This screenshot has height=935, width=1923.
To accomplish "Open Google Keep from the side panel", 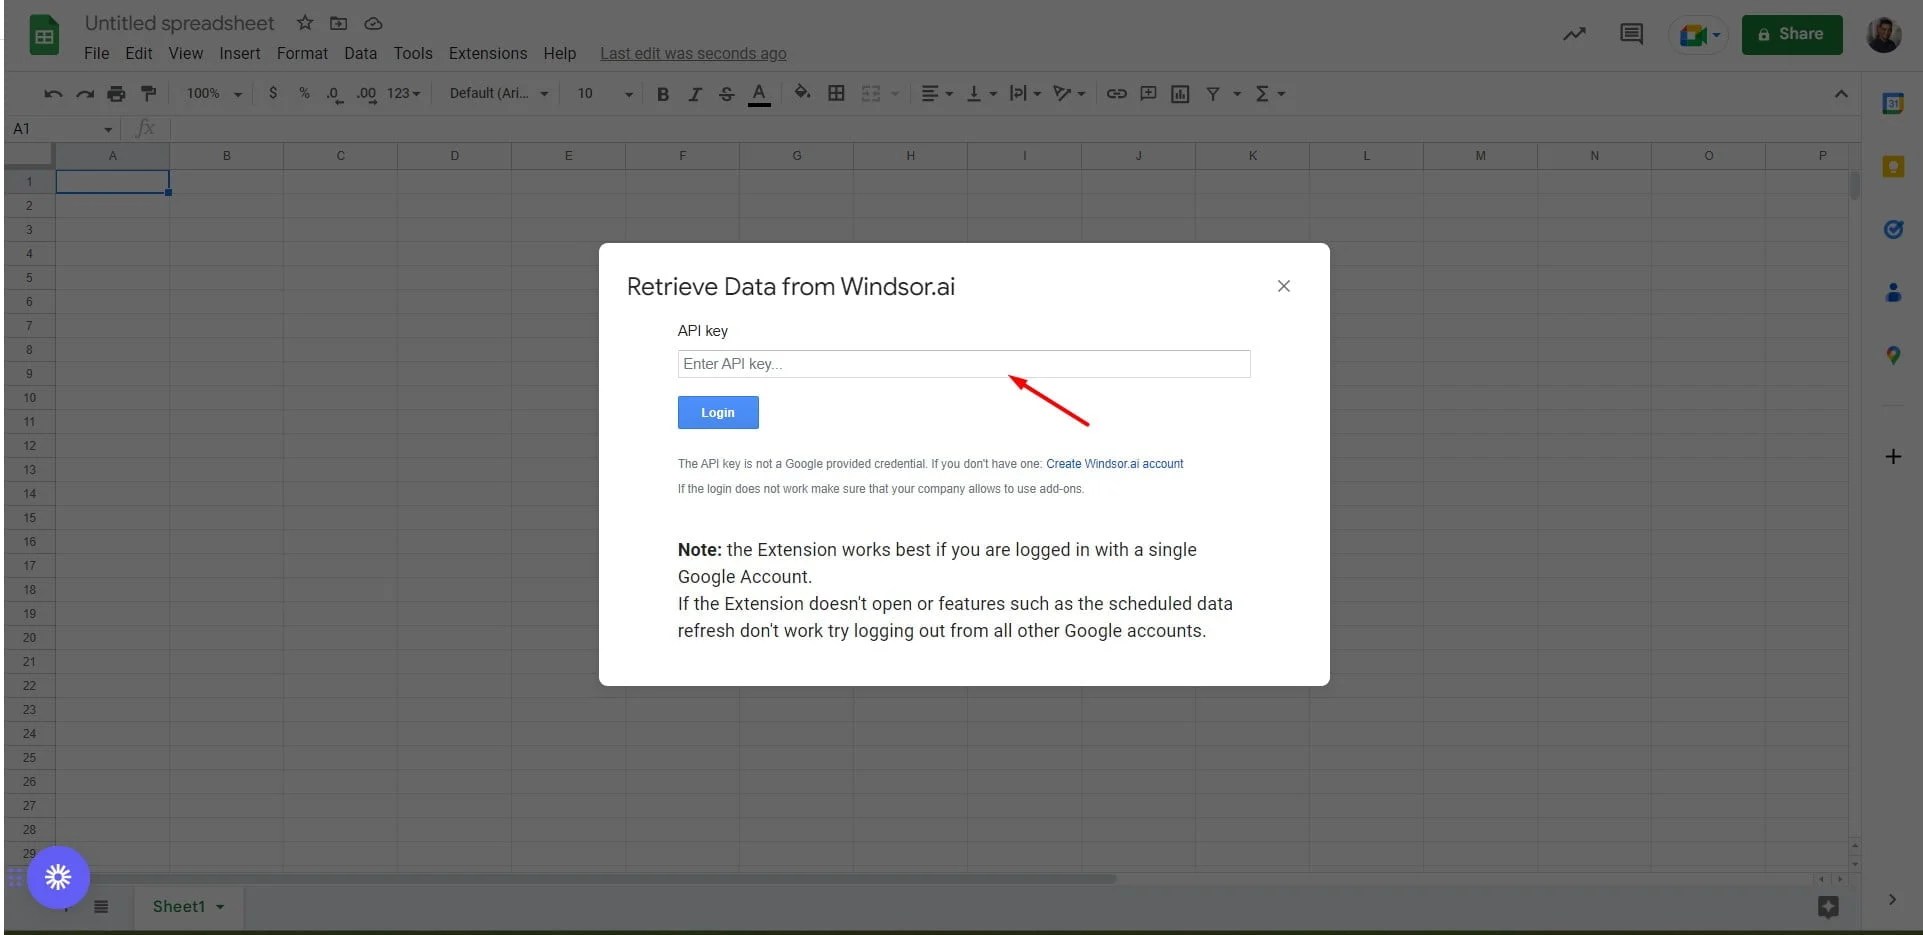I will [1893, 167].
